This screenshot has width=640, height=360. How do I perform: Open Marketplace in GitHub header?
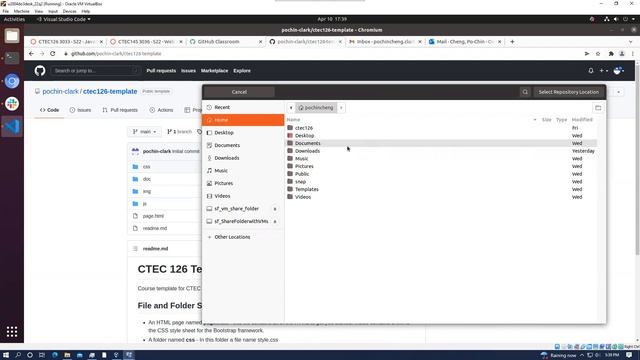tap(214, 71)
